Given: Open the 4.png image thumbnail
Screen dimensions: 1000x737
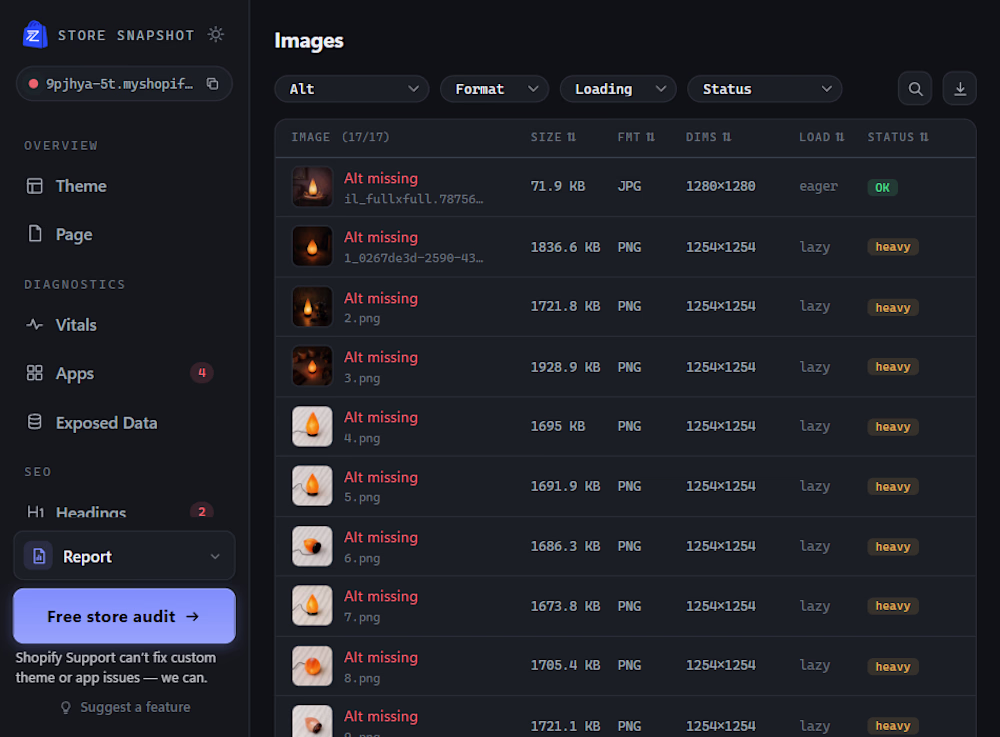Looking at the screenshot, I should point(312,426).
